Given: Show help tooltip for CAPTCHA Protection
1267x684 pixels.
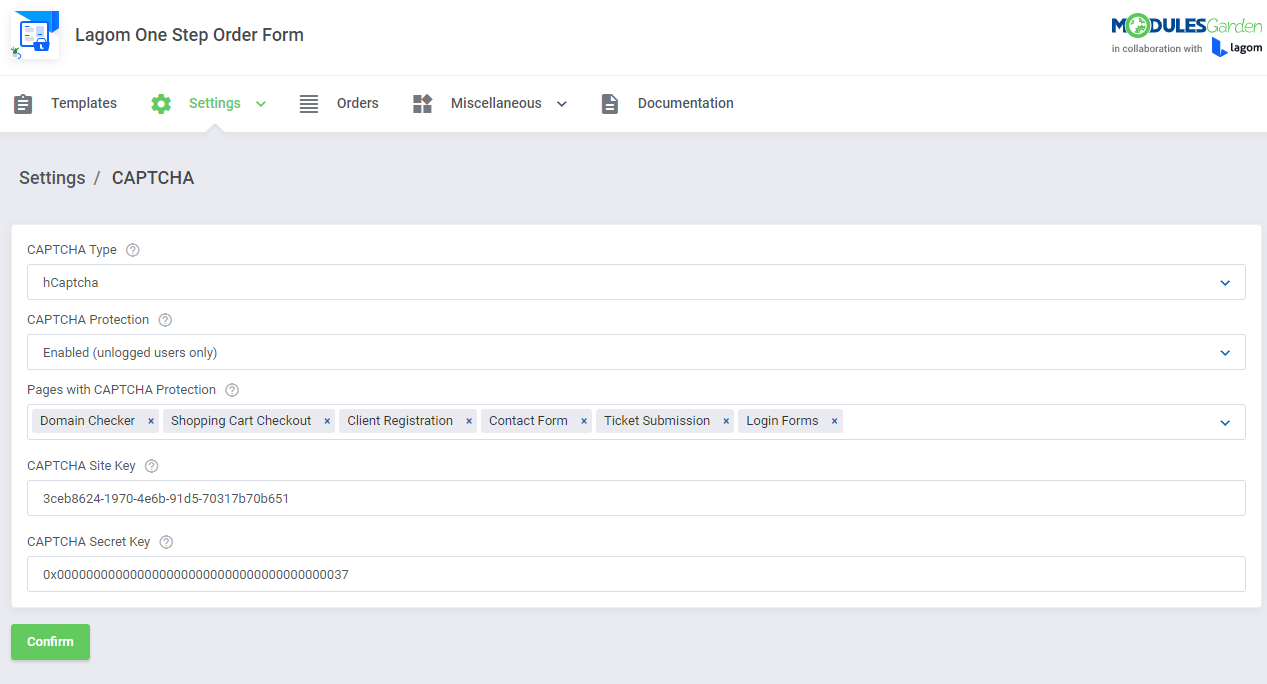Looking at the screenshot, I should [166, 320].
